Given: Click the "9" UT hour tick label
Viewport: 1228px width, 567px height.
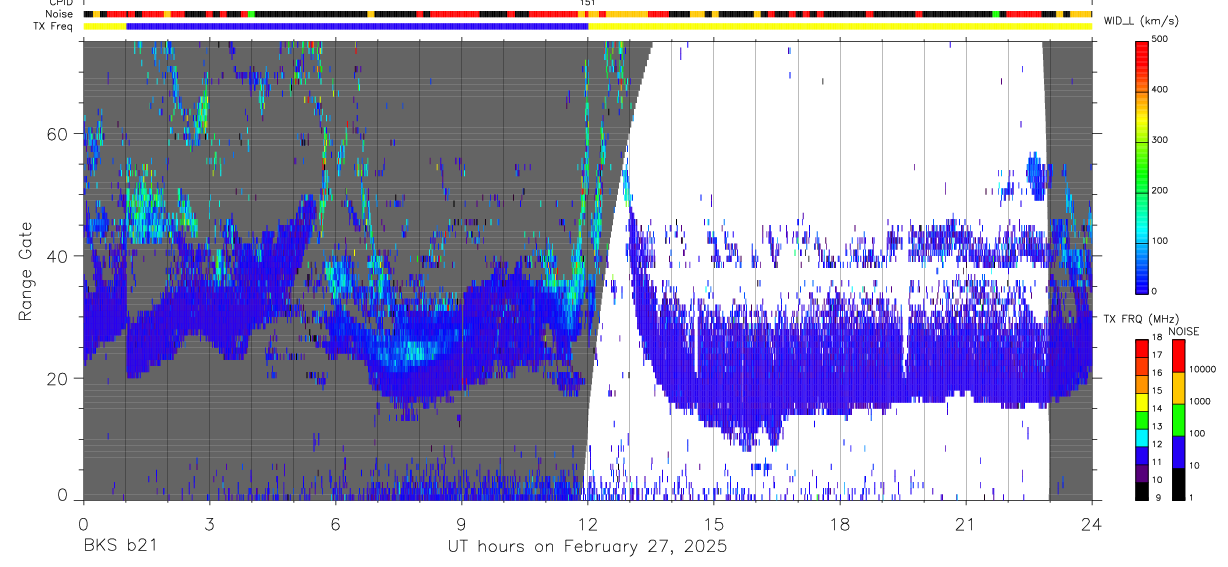Looking at the screenshot, I should point(461,524).
